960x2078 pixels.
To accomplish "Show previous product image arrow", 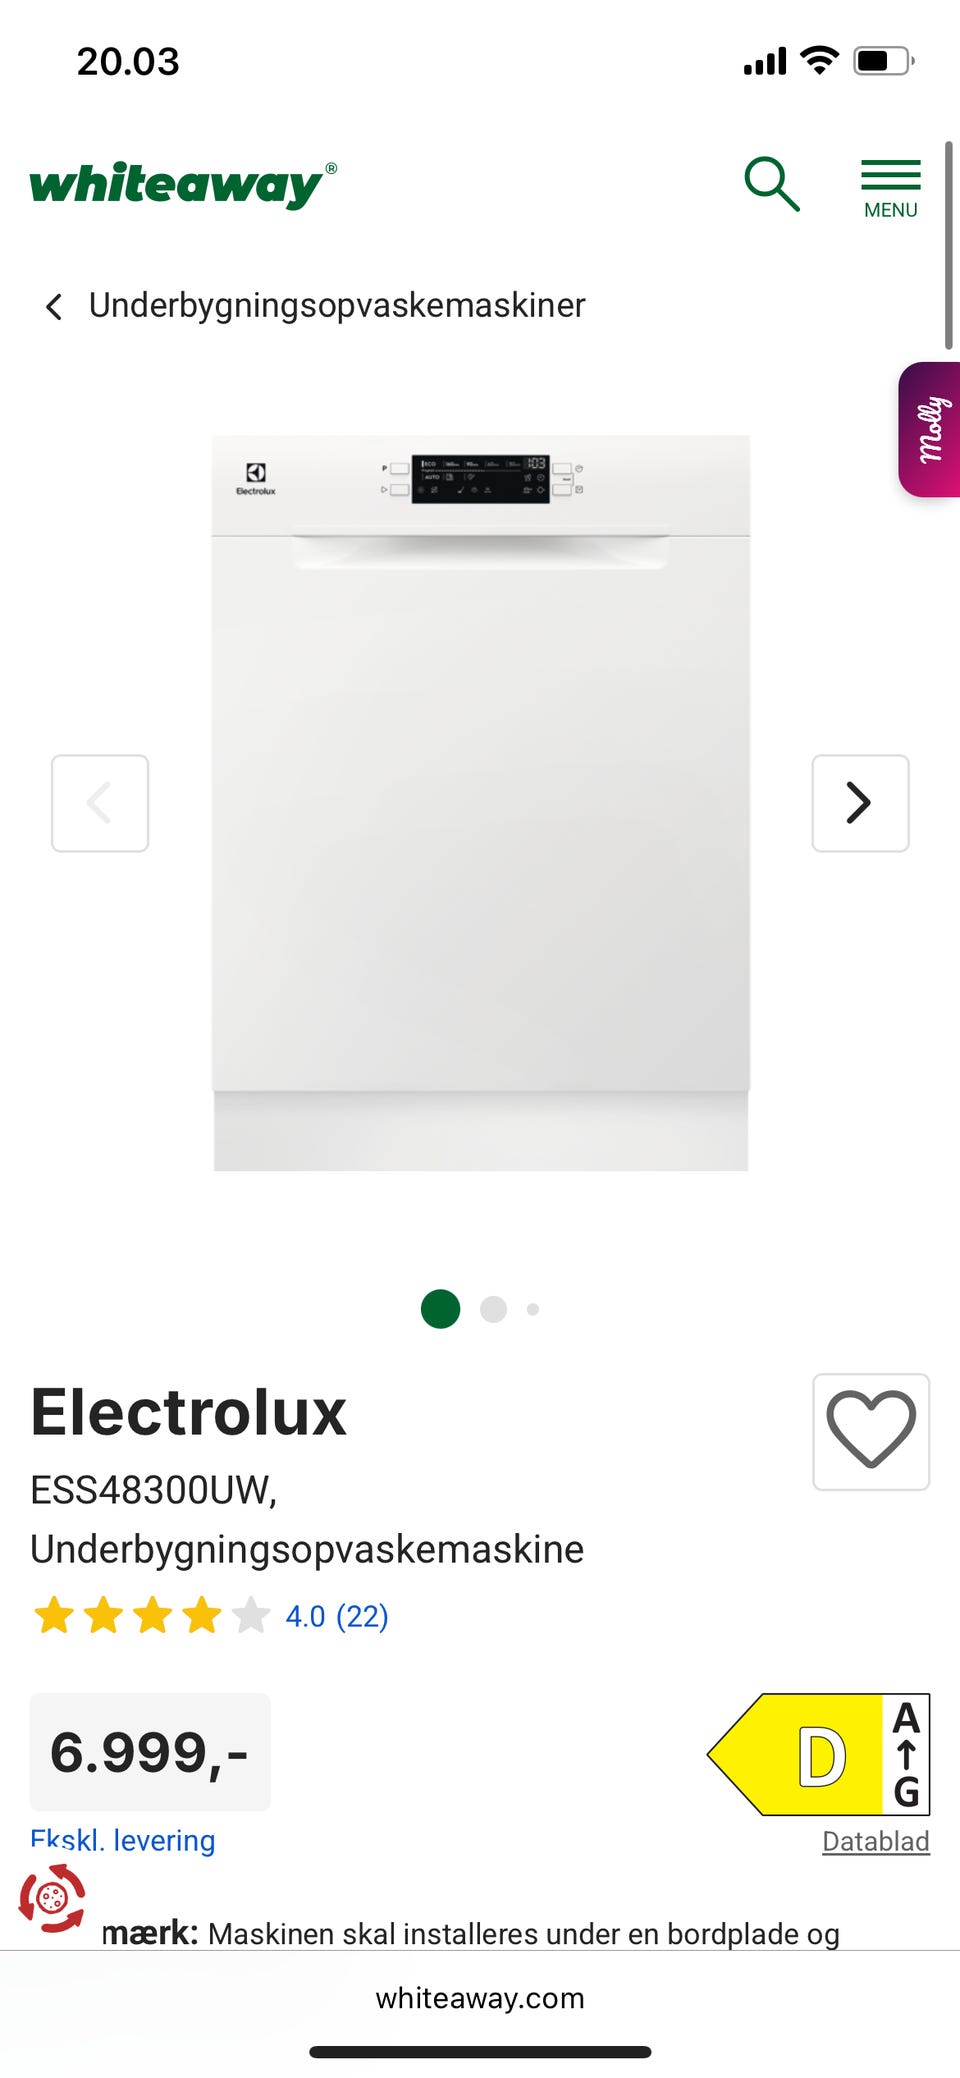I will pos(100,803).
